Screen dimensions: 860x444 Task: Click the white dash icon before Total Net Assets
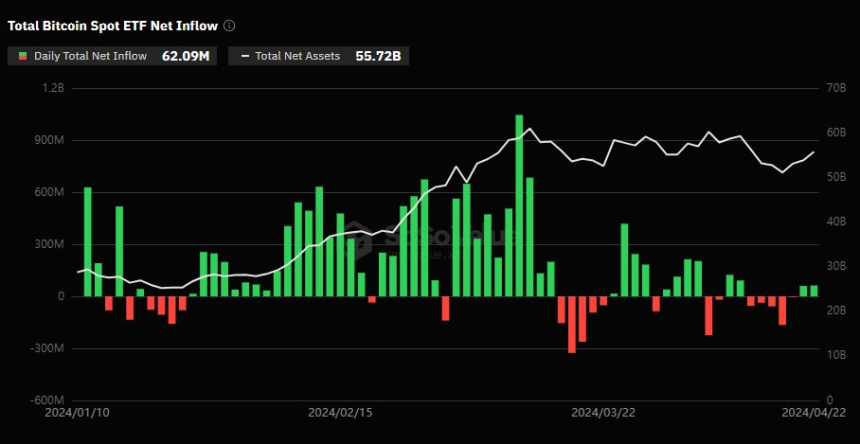click(244, 56)
